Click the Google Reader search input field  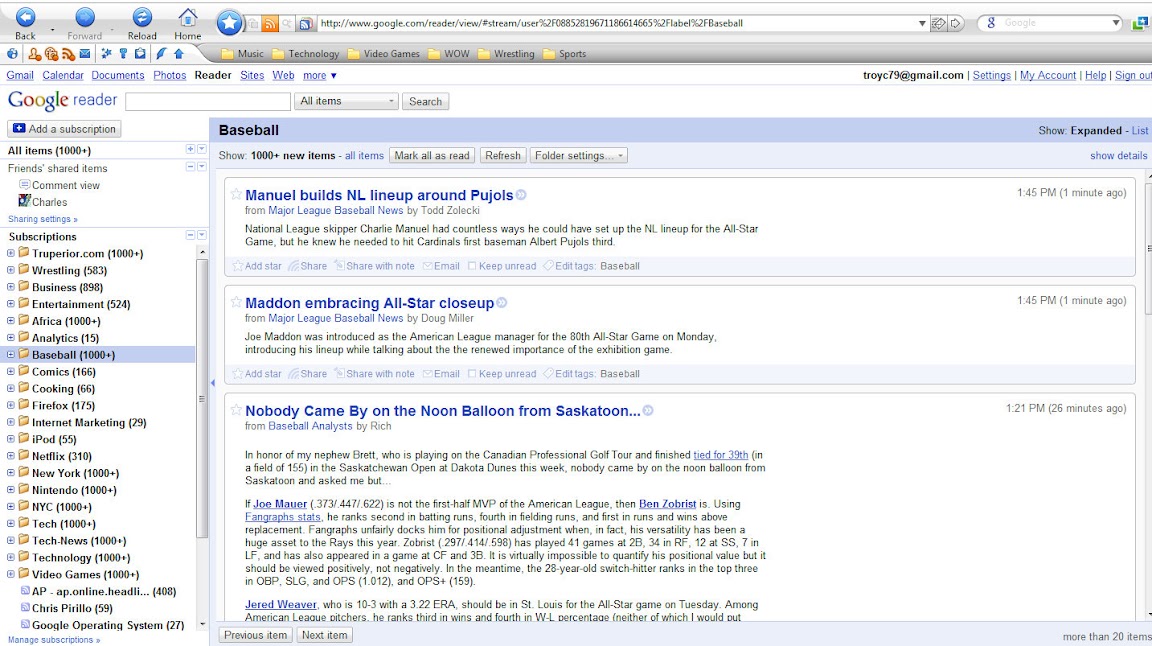208,101
